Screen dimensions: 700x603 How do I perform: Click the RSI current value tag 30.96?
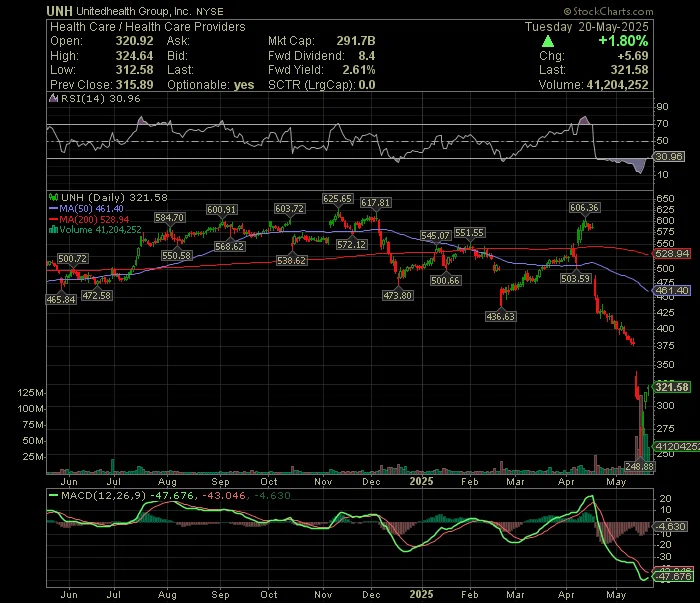(669, 157)
